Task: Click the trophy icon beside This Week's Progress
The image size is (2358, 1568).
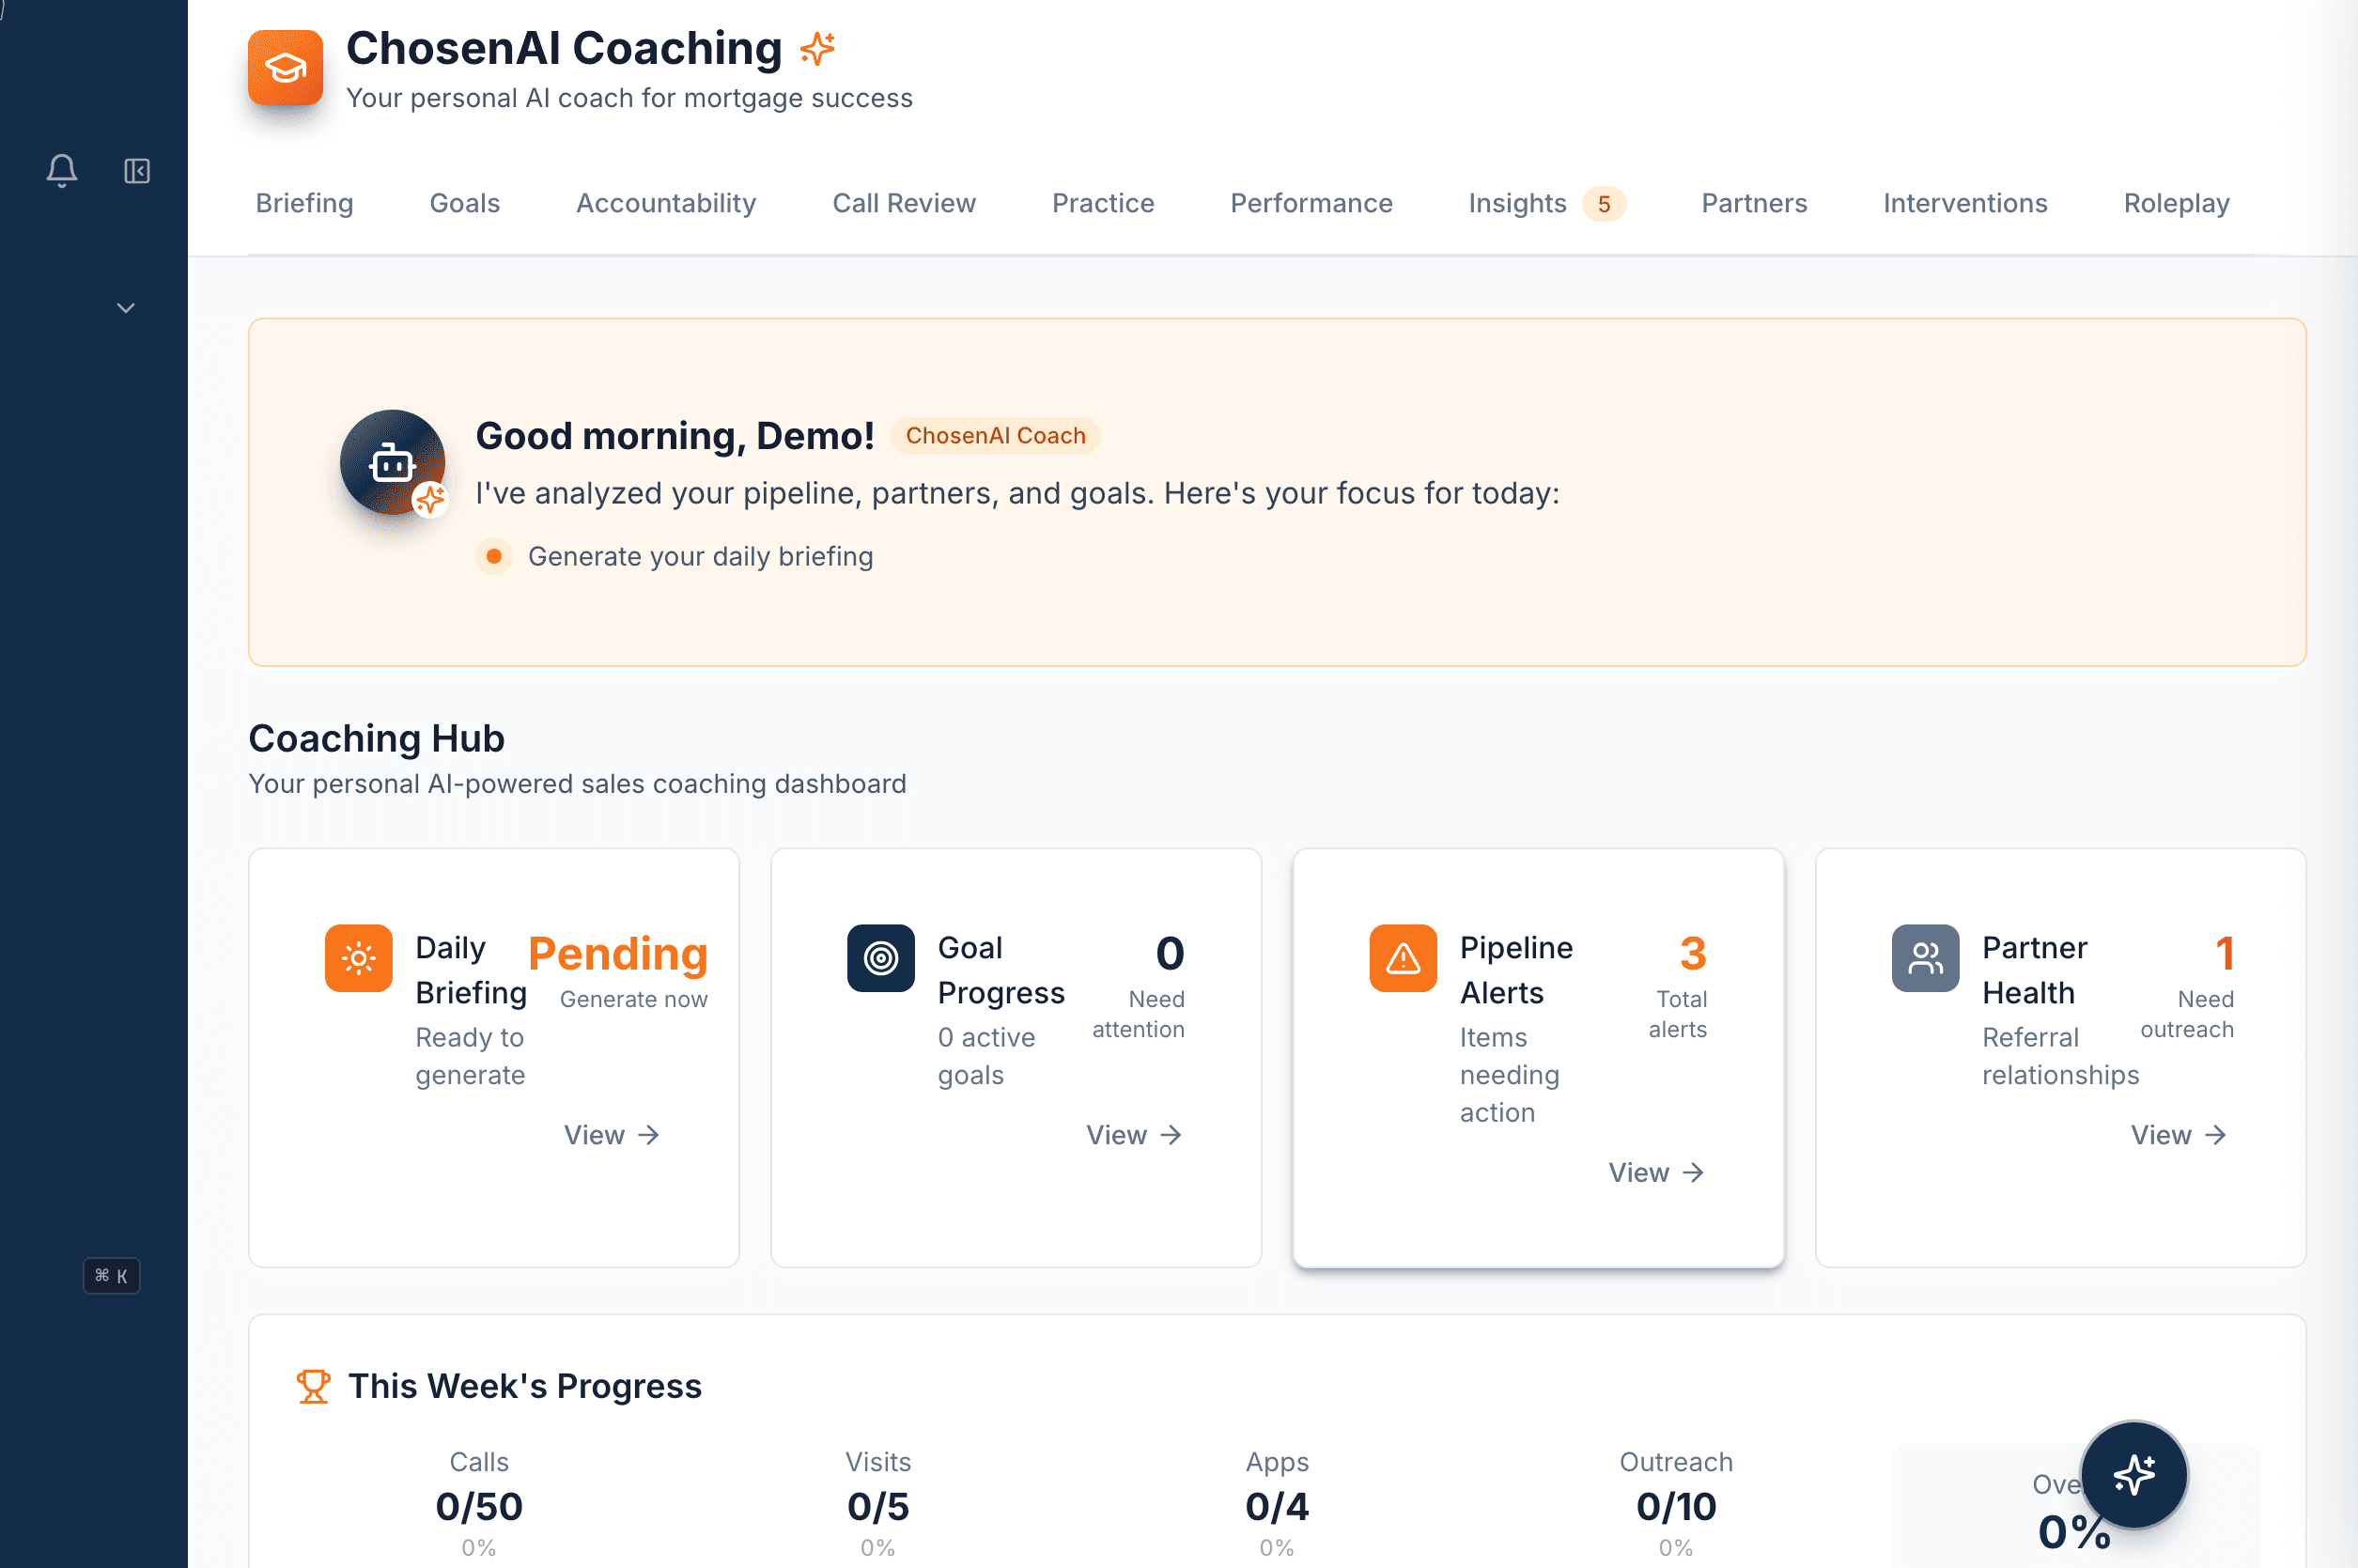Action: click(x=313, y=1386)
